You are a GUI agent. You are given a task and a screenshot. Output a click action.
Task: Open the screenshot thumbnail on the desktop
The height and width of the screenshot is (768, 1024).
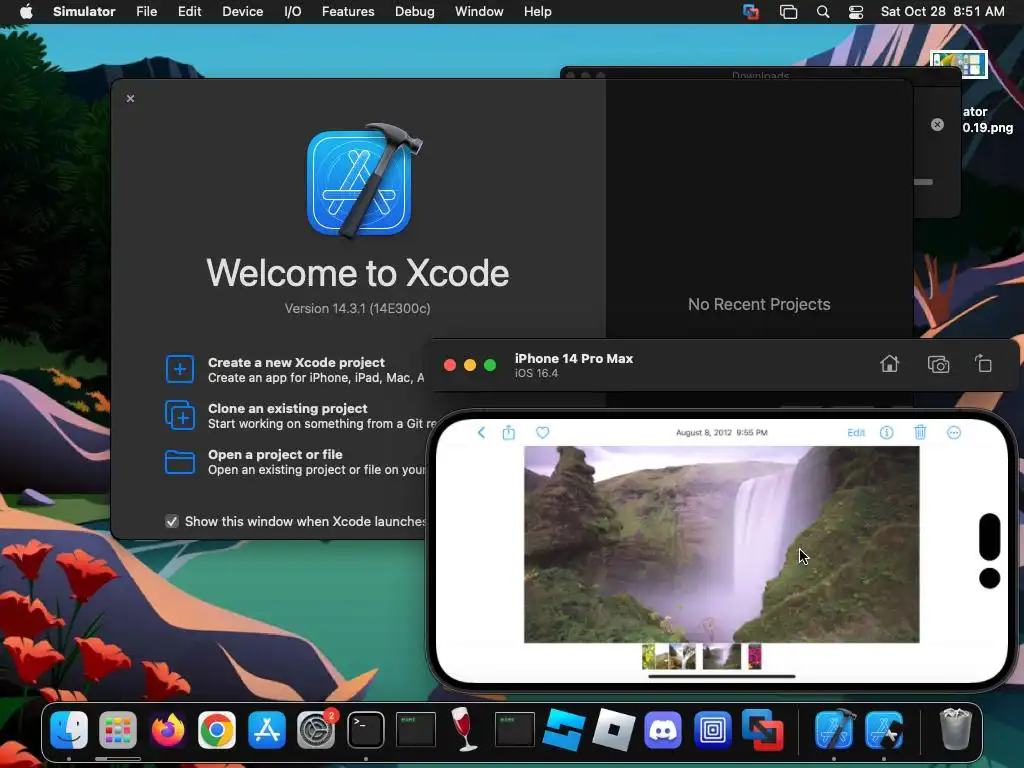(x=959, y=65)
